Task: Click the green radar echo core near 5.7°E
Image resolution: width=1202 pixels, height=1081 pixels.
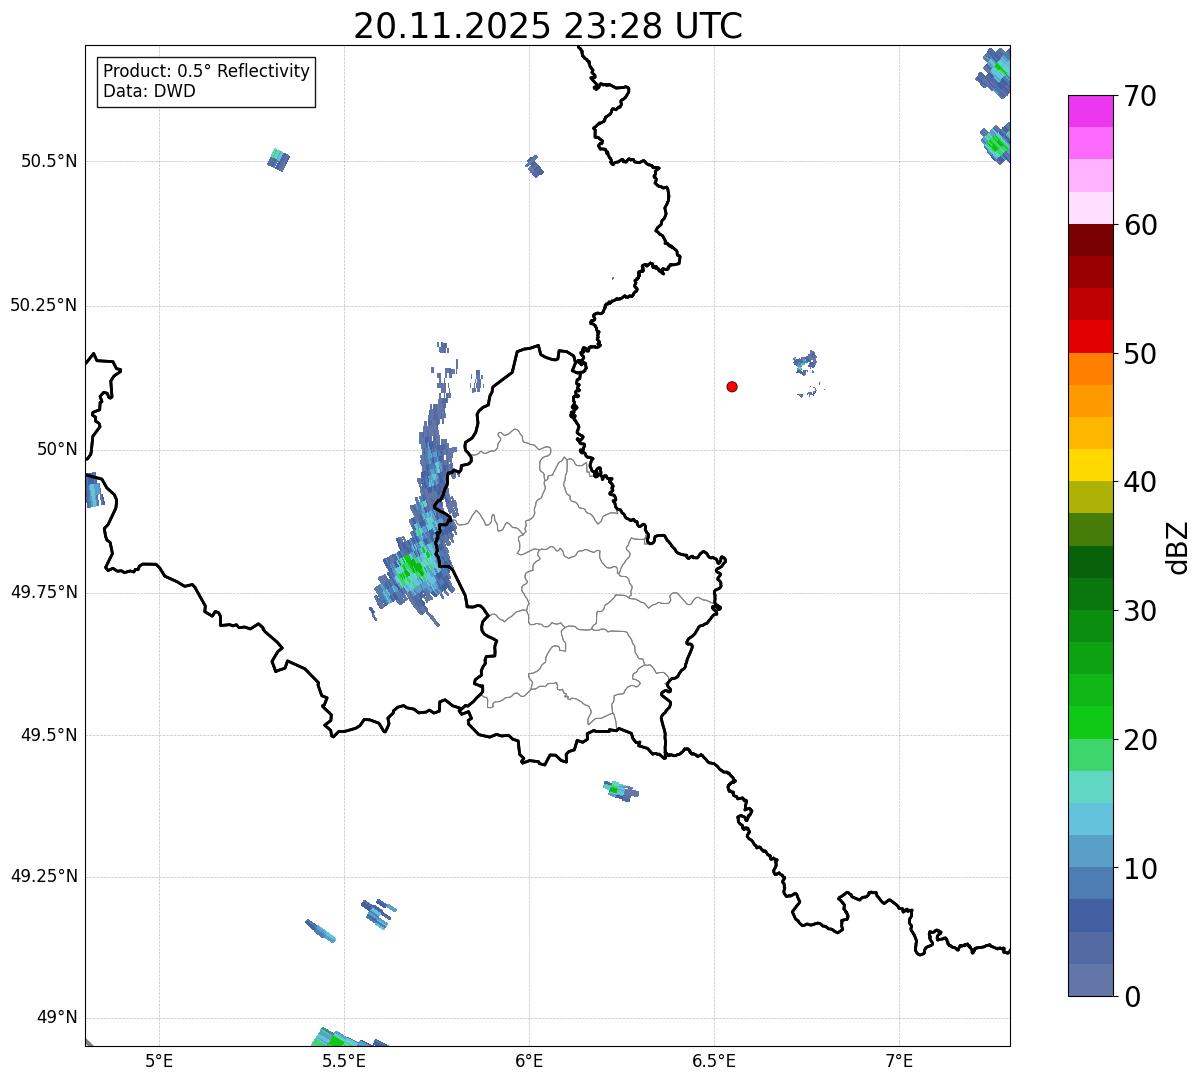Action: [411, 568]
